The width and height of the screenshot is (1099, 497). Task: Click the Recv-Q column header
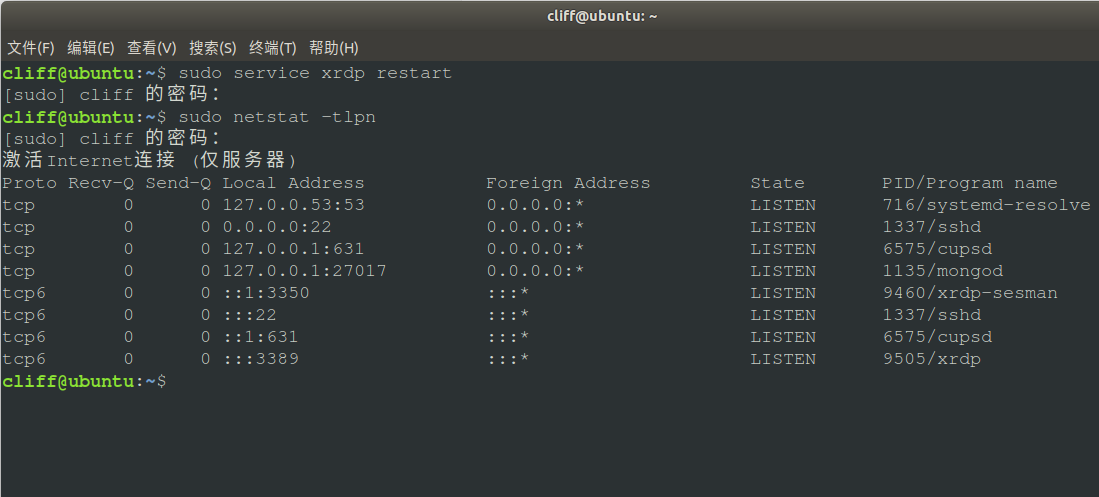click(101, 183)
